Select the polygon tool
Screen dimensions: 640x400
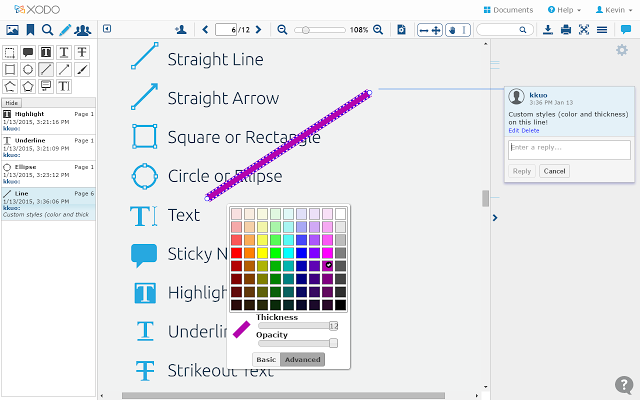pos(28,87)
